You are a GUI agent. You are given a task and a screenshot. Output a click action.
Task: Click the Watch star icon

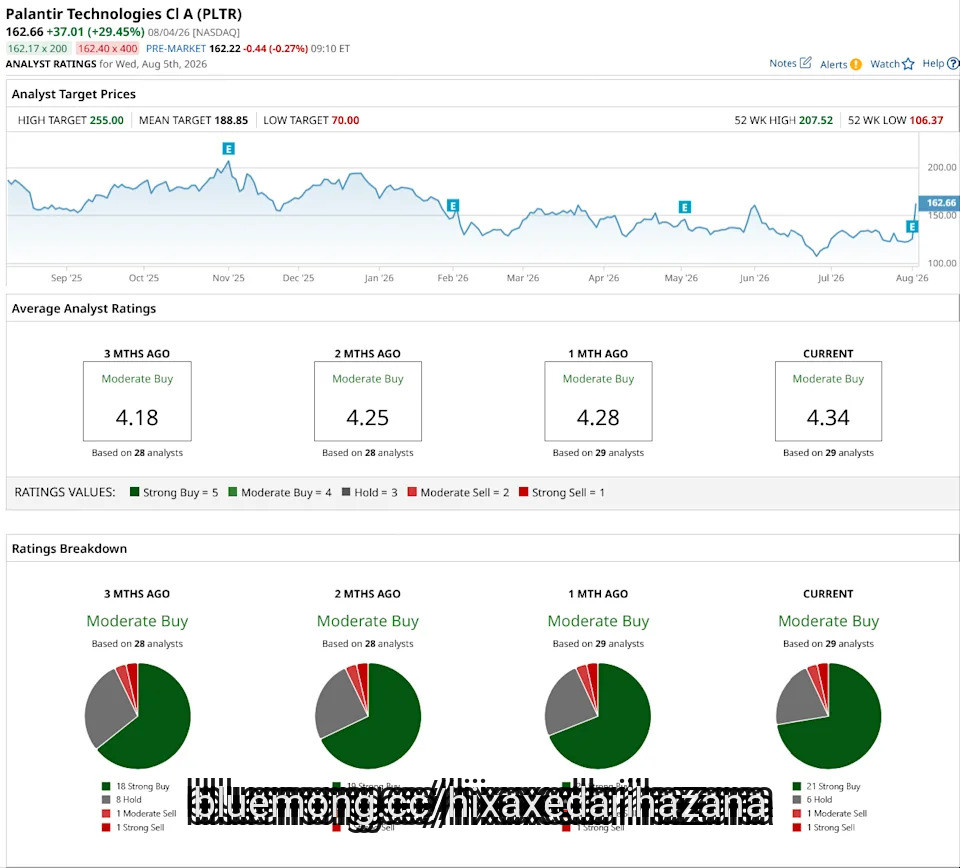(908, 64)
